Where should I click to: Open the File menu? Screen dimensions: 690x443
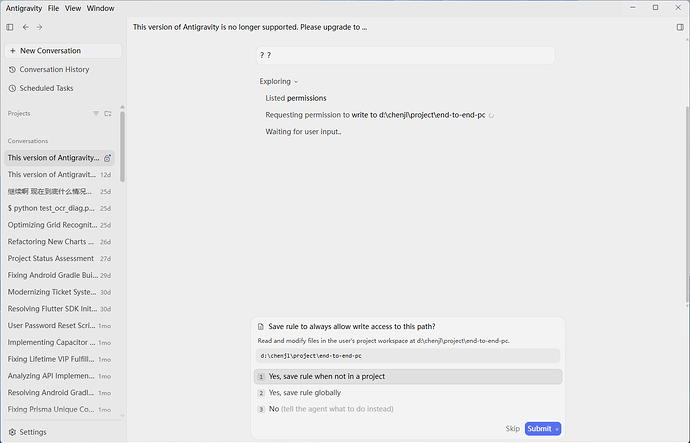(x=53, y=8)
